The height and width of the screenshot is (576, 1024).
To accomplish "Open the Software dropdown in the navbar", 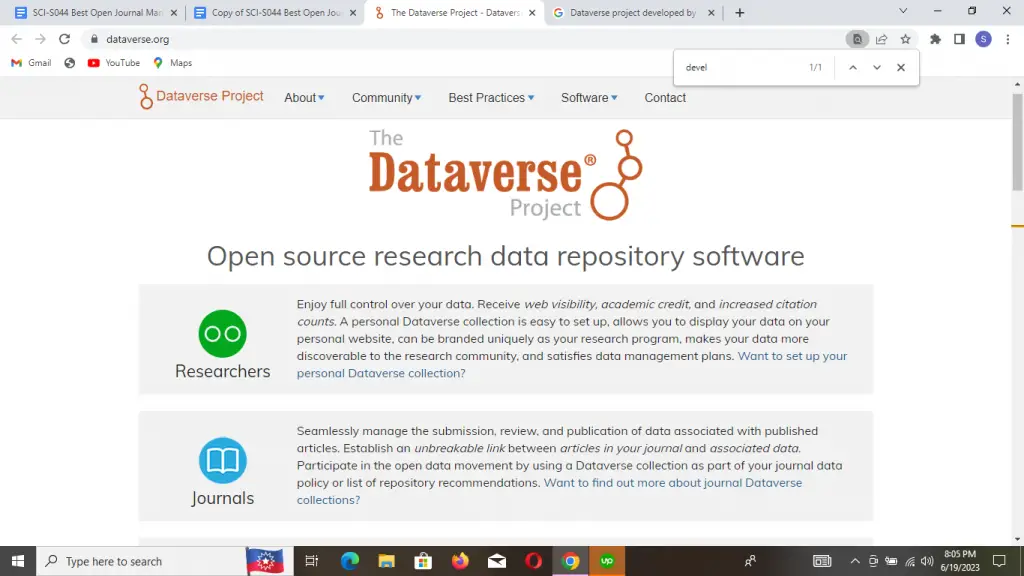I will (589, 98).
